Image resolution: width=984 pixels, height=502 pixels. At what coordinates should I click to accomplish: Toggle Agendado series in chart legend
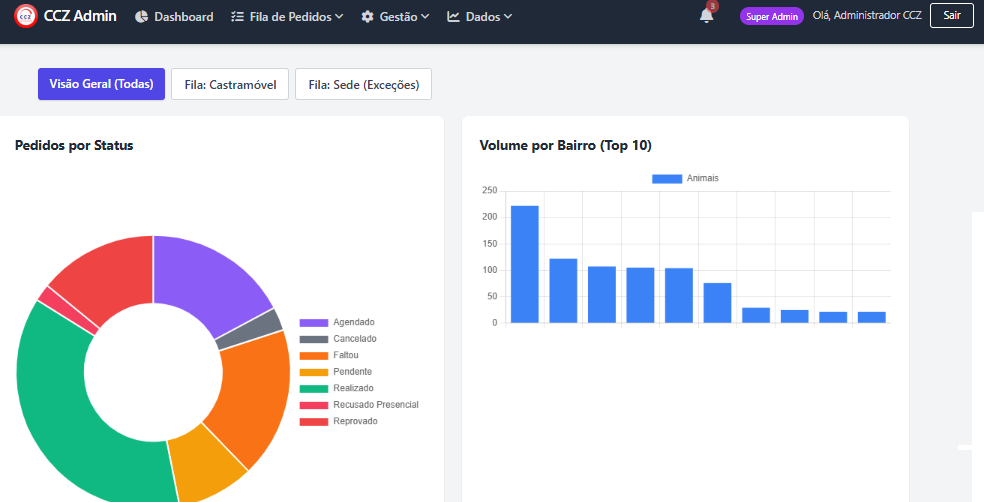click(337, 323)
